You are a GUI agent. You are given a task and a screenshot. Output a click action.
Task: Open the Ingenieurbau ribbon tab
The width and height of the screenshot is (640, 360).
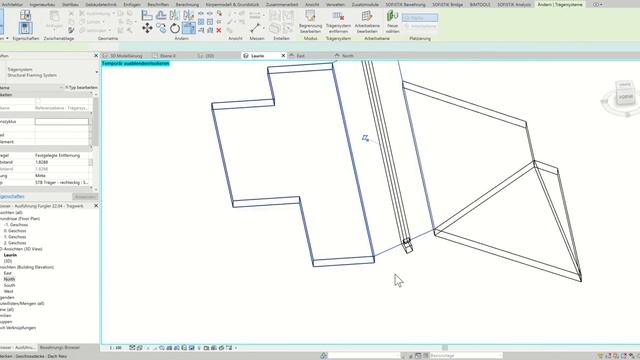pos(42,4)
